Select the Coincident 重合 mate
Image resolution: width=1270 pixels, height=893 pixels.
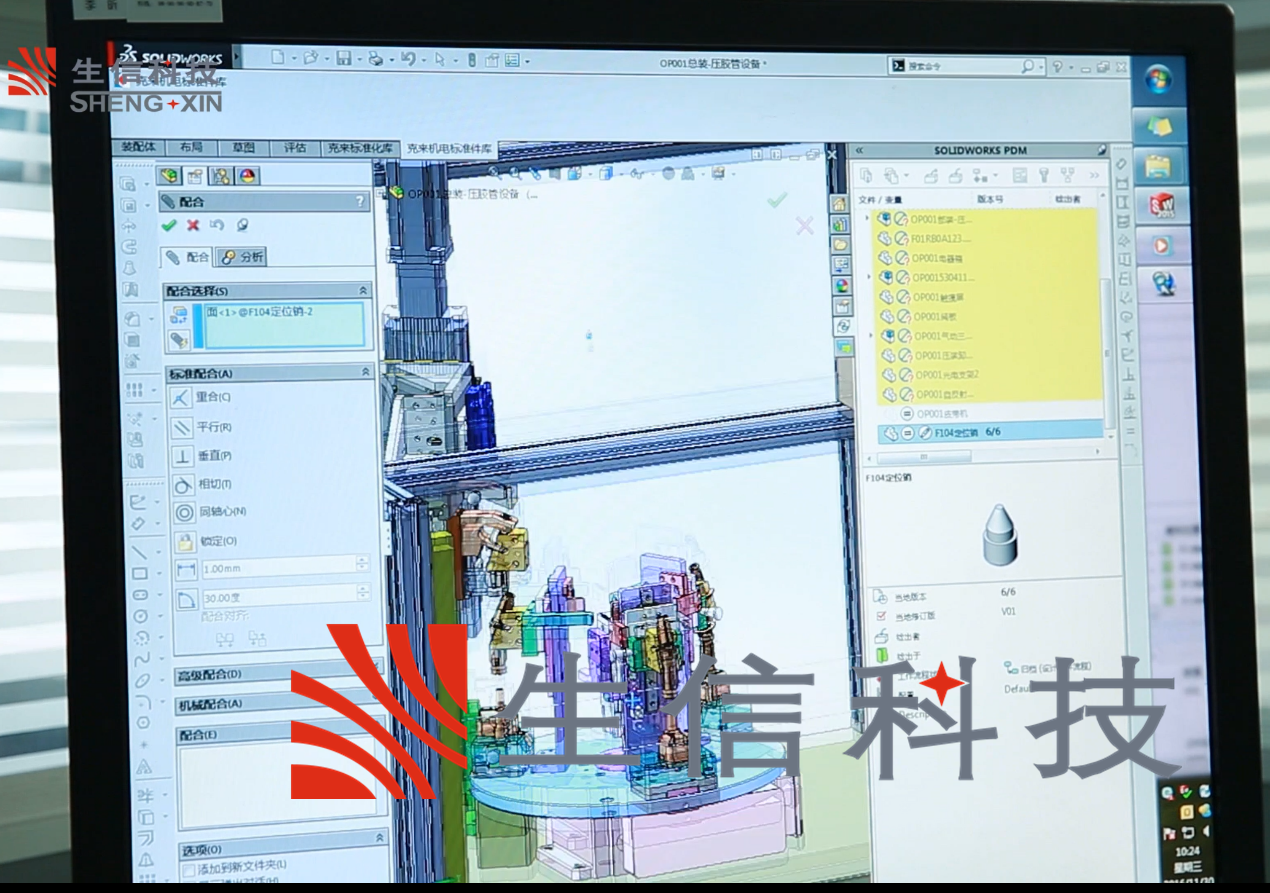click(x=183, y=398)
